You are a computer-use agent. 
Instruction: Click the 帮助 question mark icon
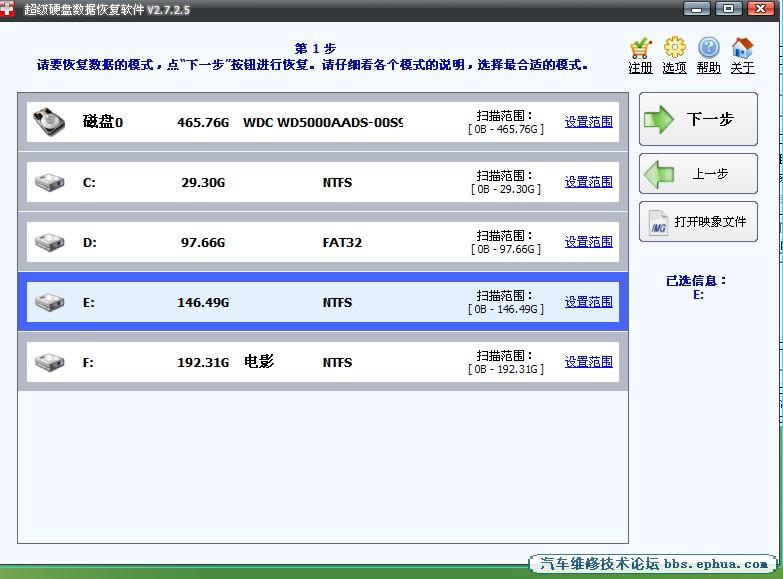pos(709,48)
